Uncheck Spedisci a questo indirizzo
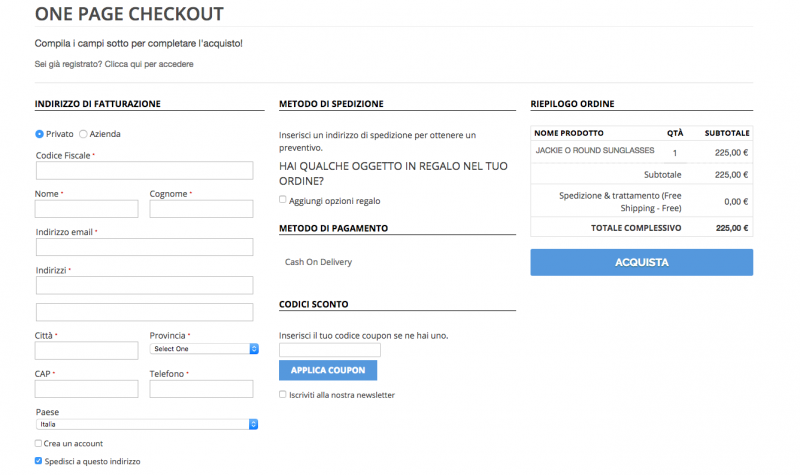800x475 pixels. pos(38,461)
